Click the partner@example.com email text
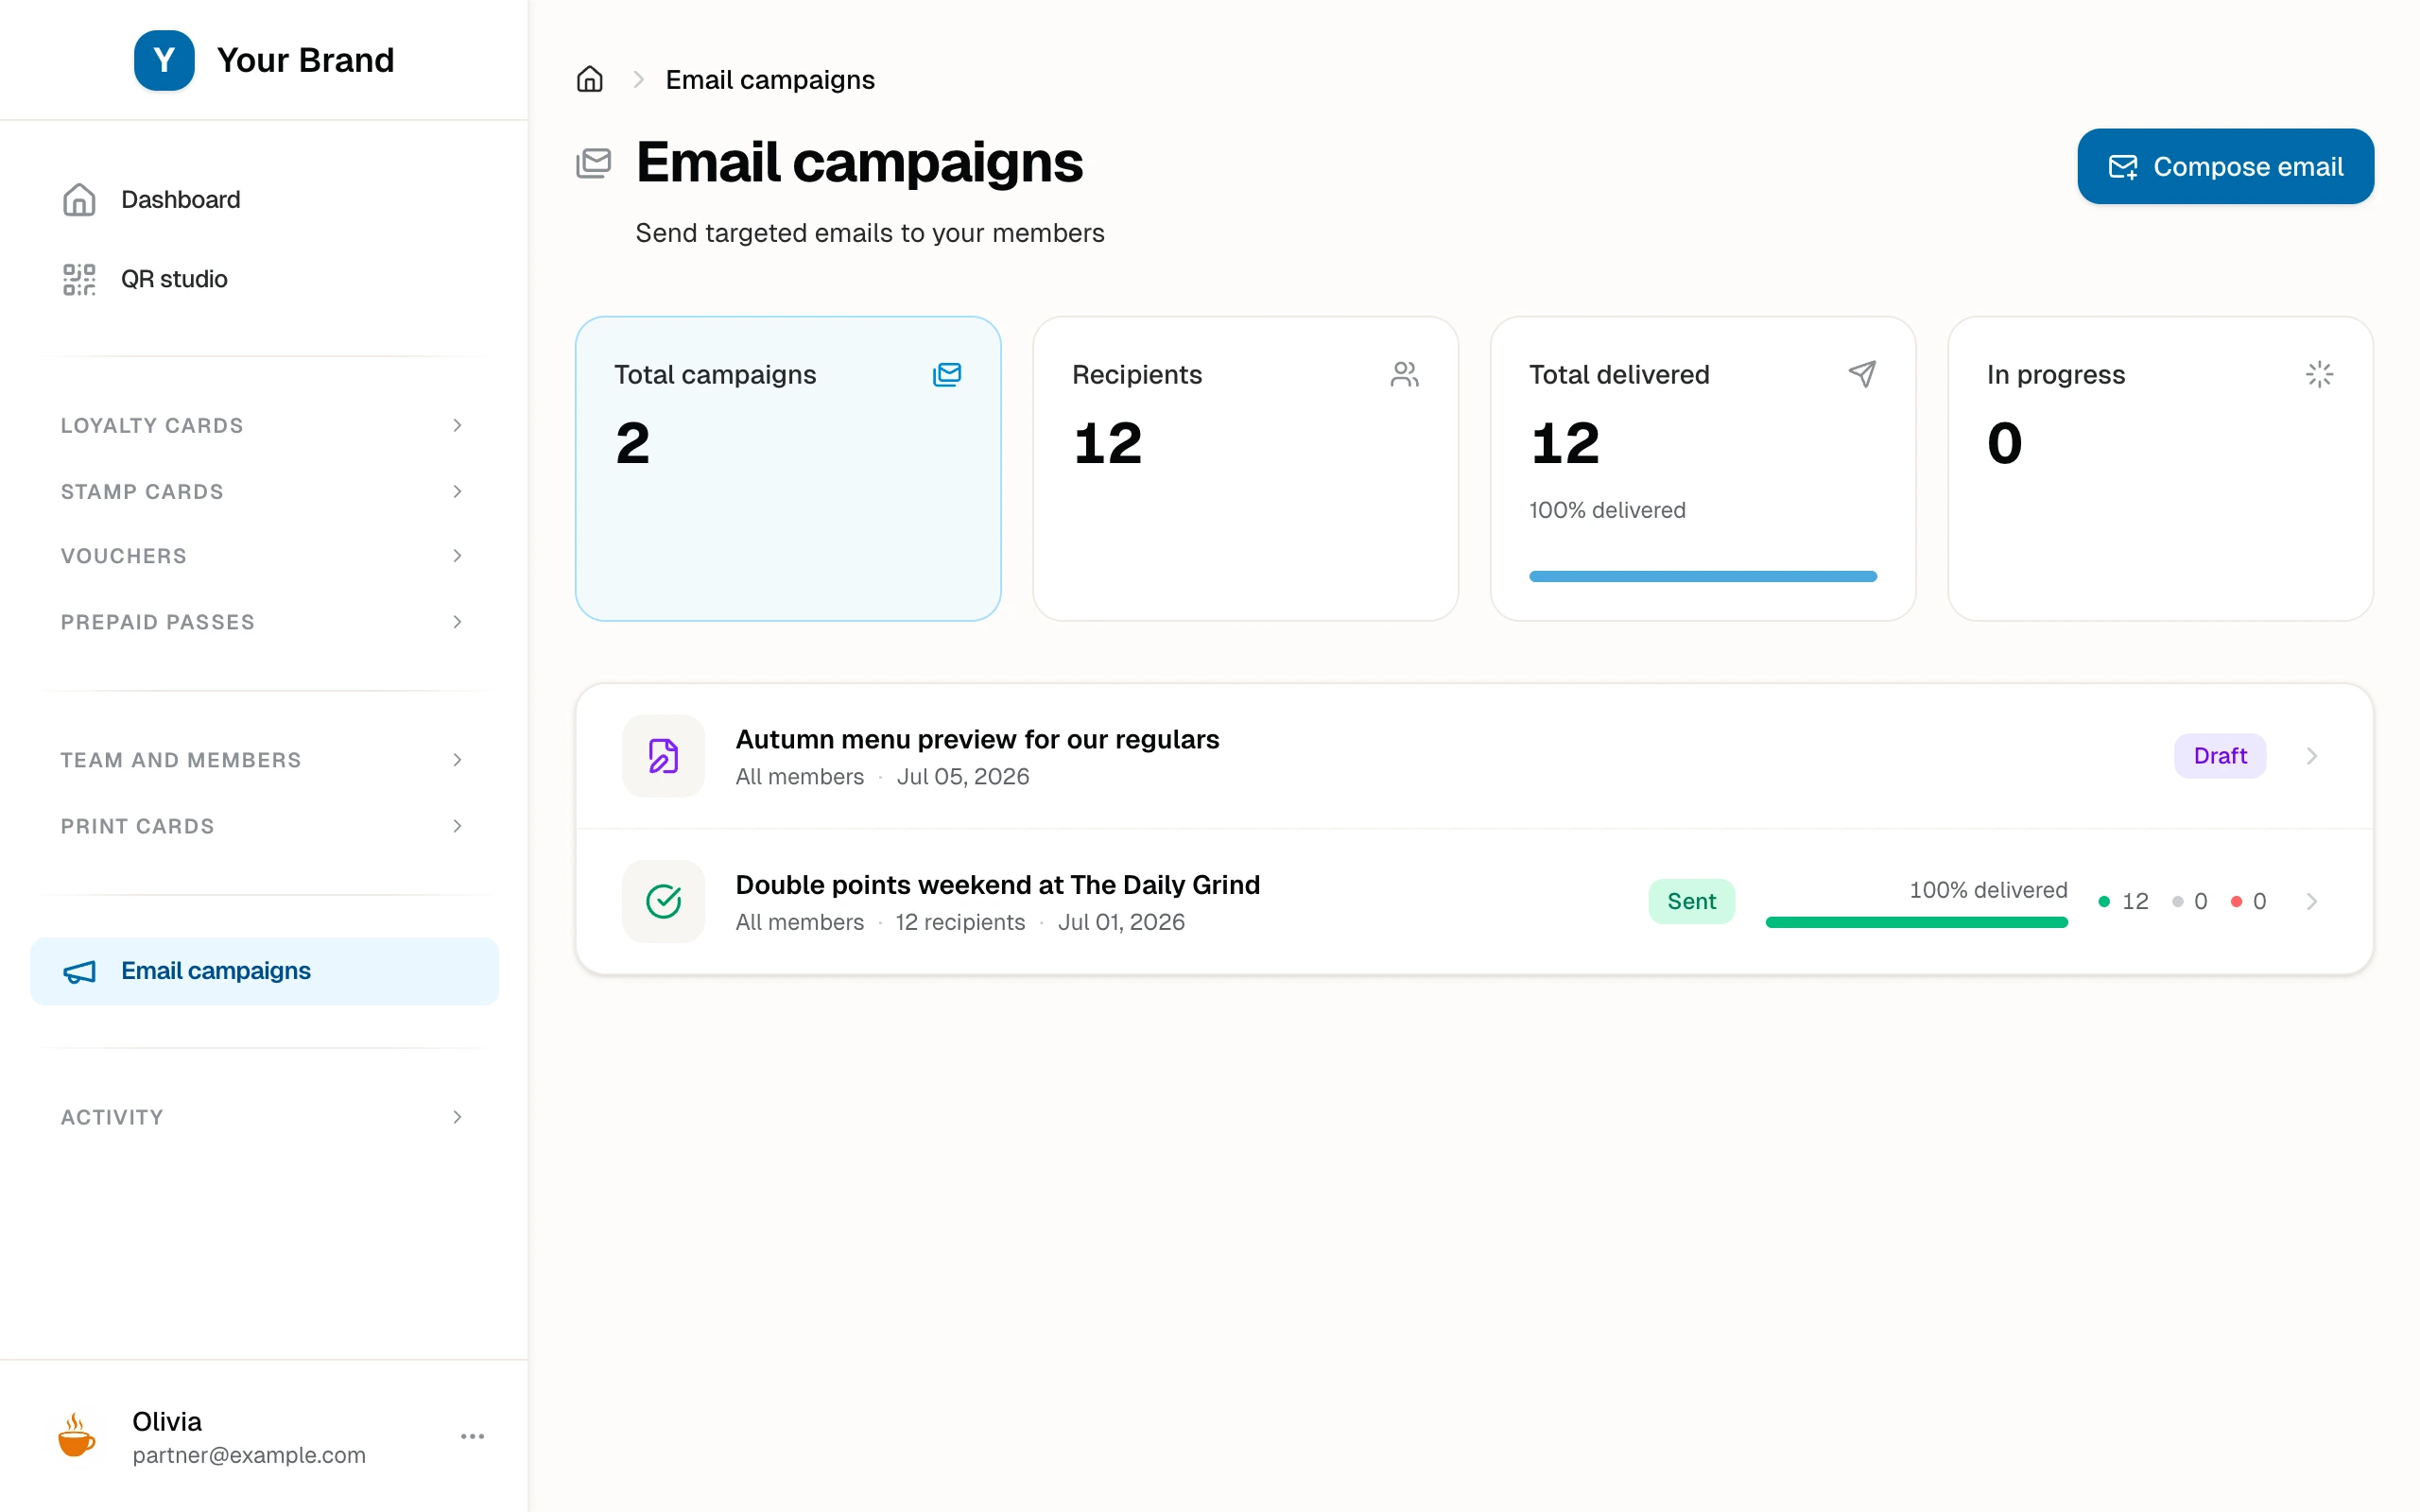This screenshot has width=2420, height=1512. point(249,1455)
